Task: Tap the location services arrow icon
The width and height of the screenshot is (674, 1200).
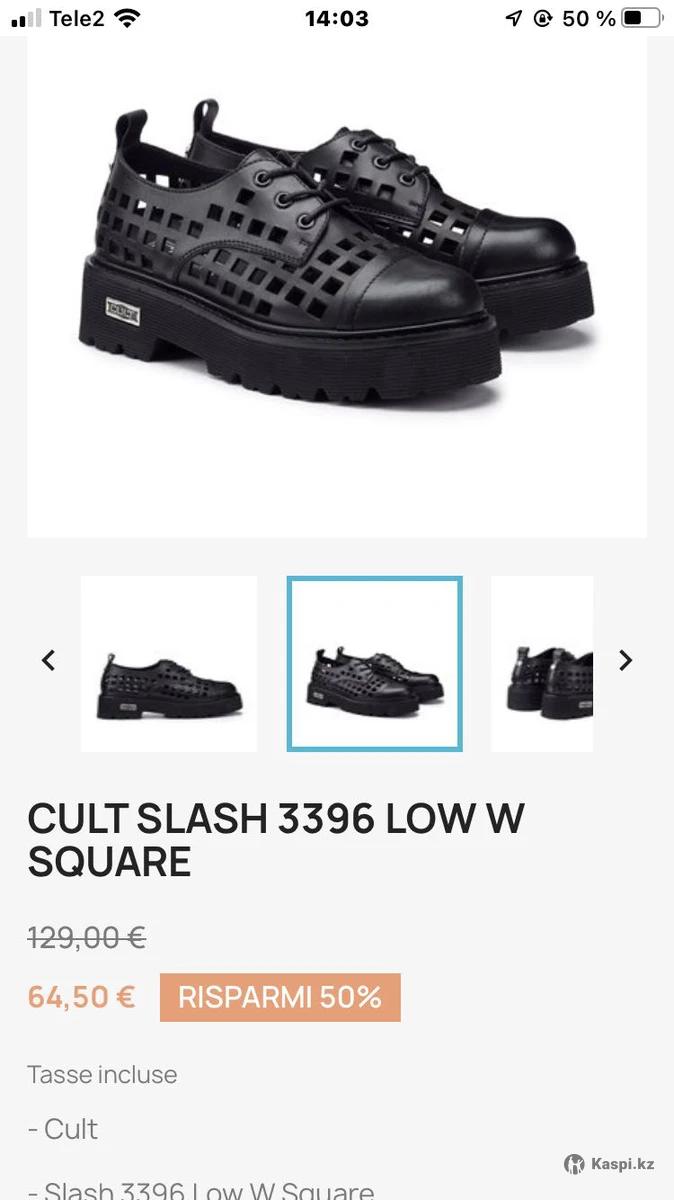Action: (514, 18)
